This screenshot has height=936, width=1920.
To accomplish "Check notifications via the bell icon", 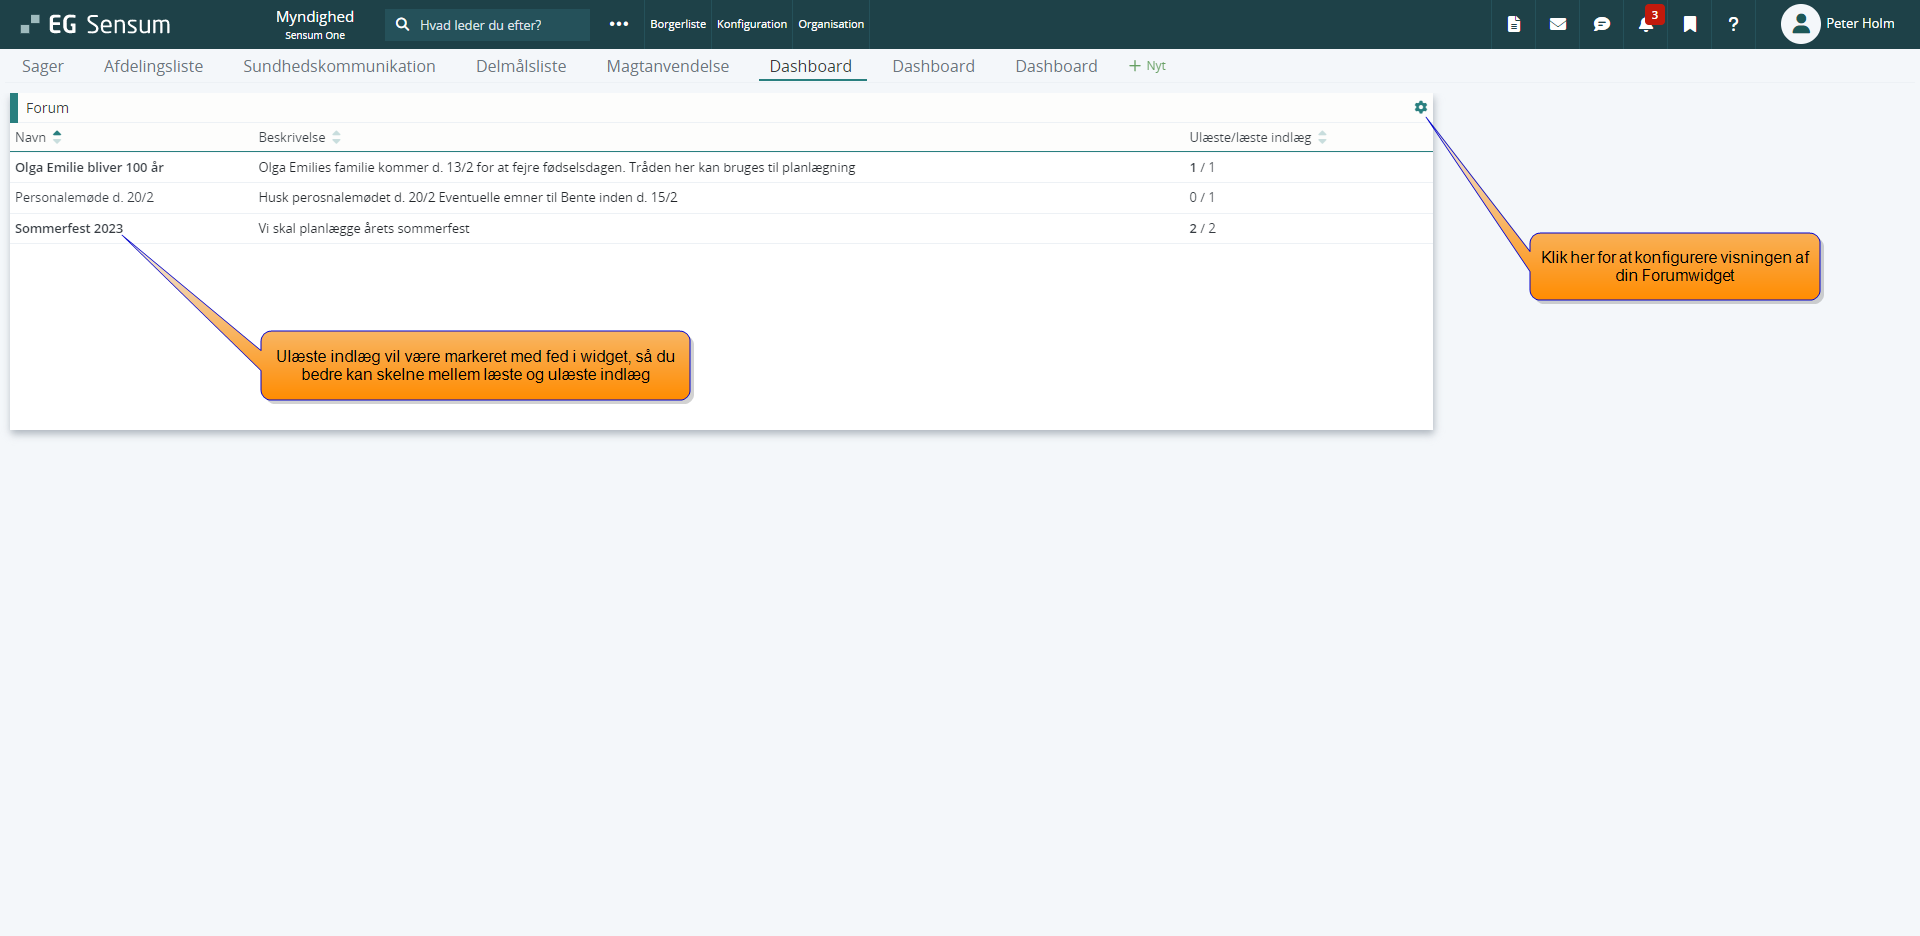I will (x=1645, y=26).
